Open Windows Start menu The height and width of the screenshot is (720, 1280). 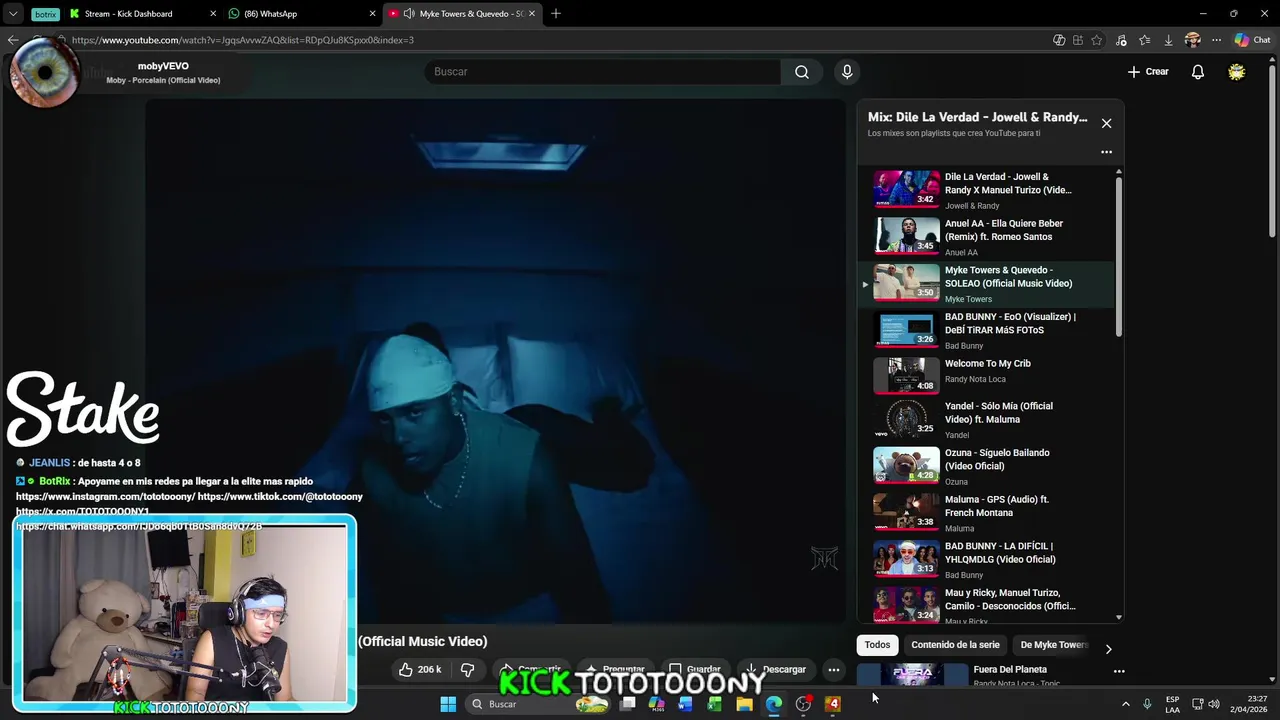pyautogui.click(x=448, y=704)
